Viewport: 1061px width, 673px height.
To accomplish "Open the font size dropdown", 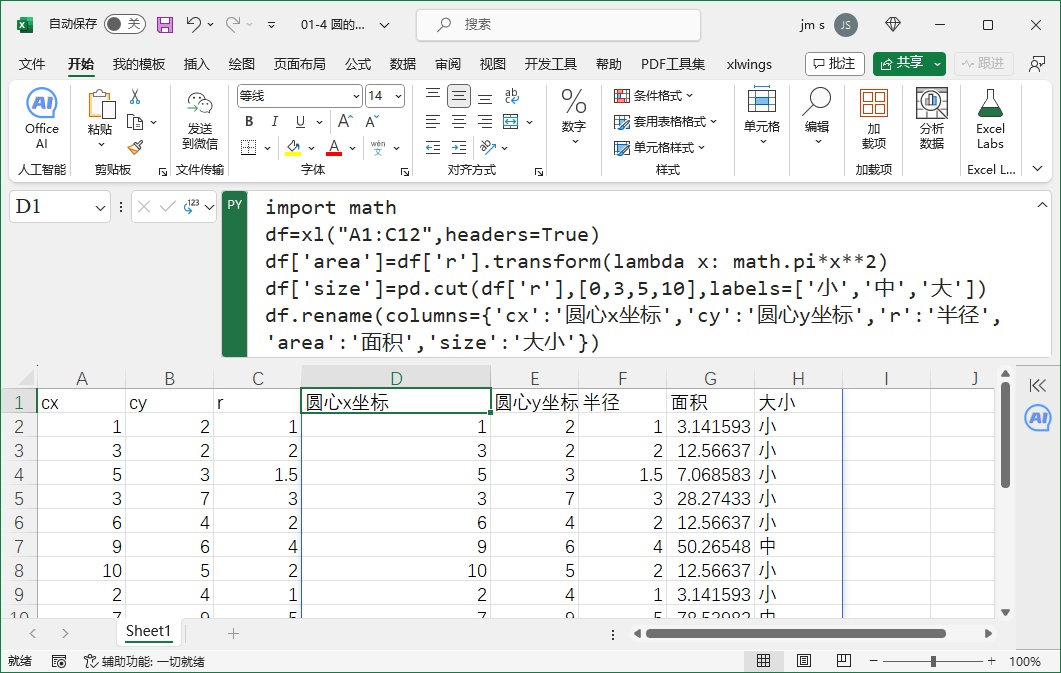I will pos(399,97).
